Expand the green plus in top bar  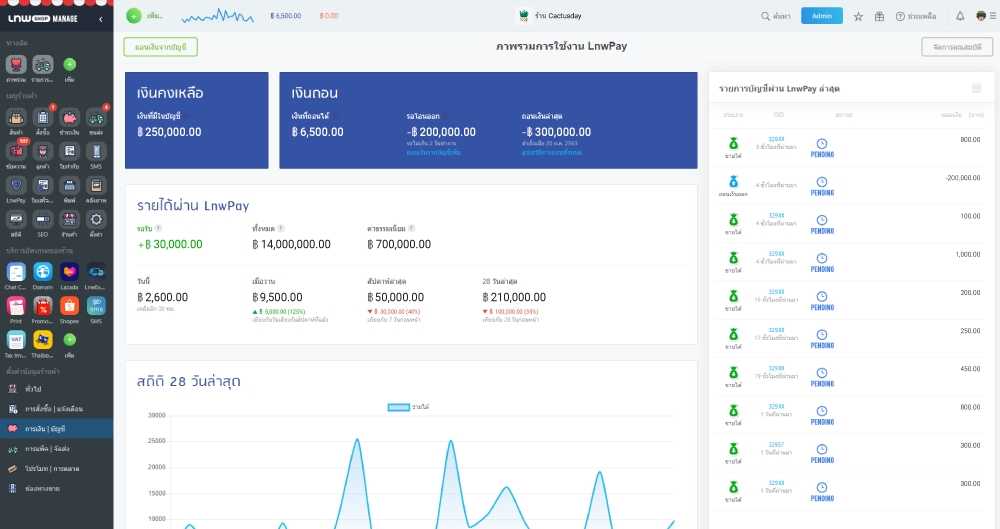(133, 16)
